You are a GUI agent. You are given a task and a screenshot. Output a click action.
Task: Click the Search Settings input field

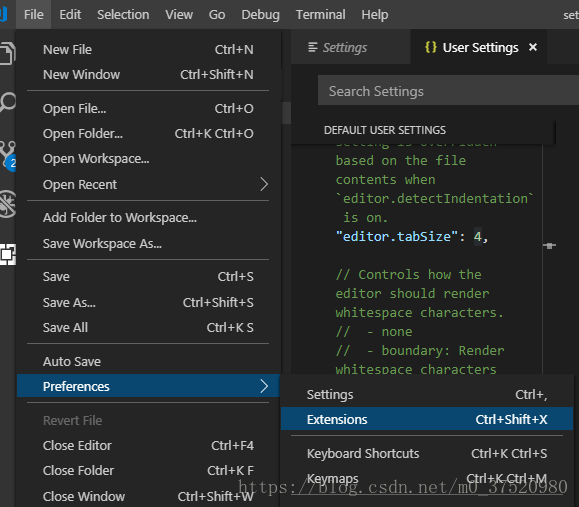(x=448, y=91)
